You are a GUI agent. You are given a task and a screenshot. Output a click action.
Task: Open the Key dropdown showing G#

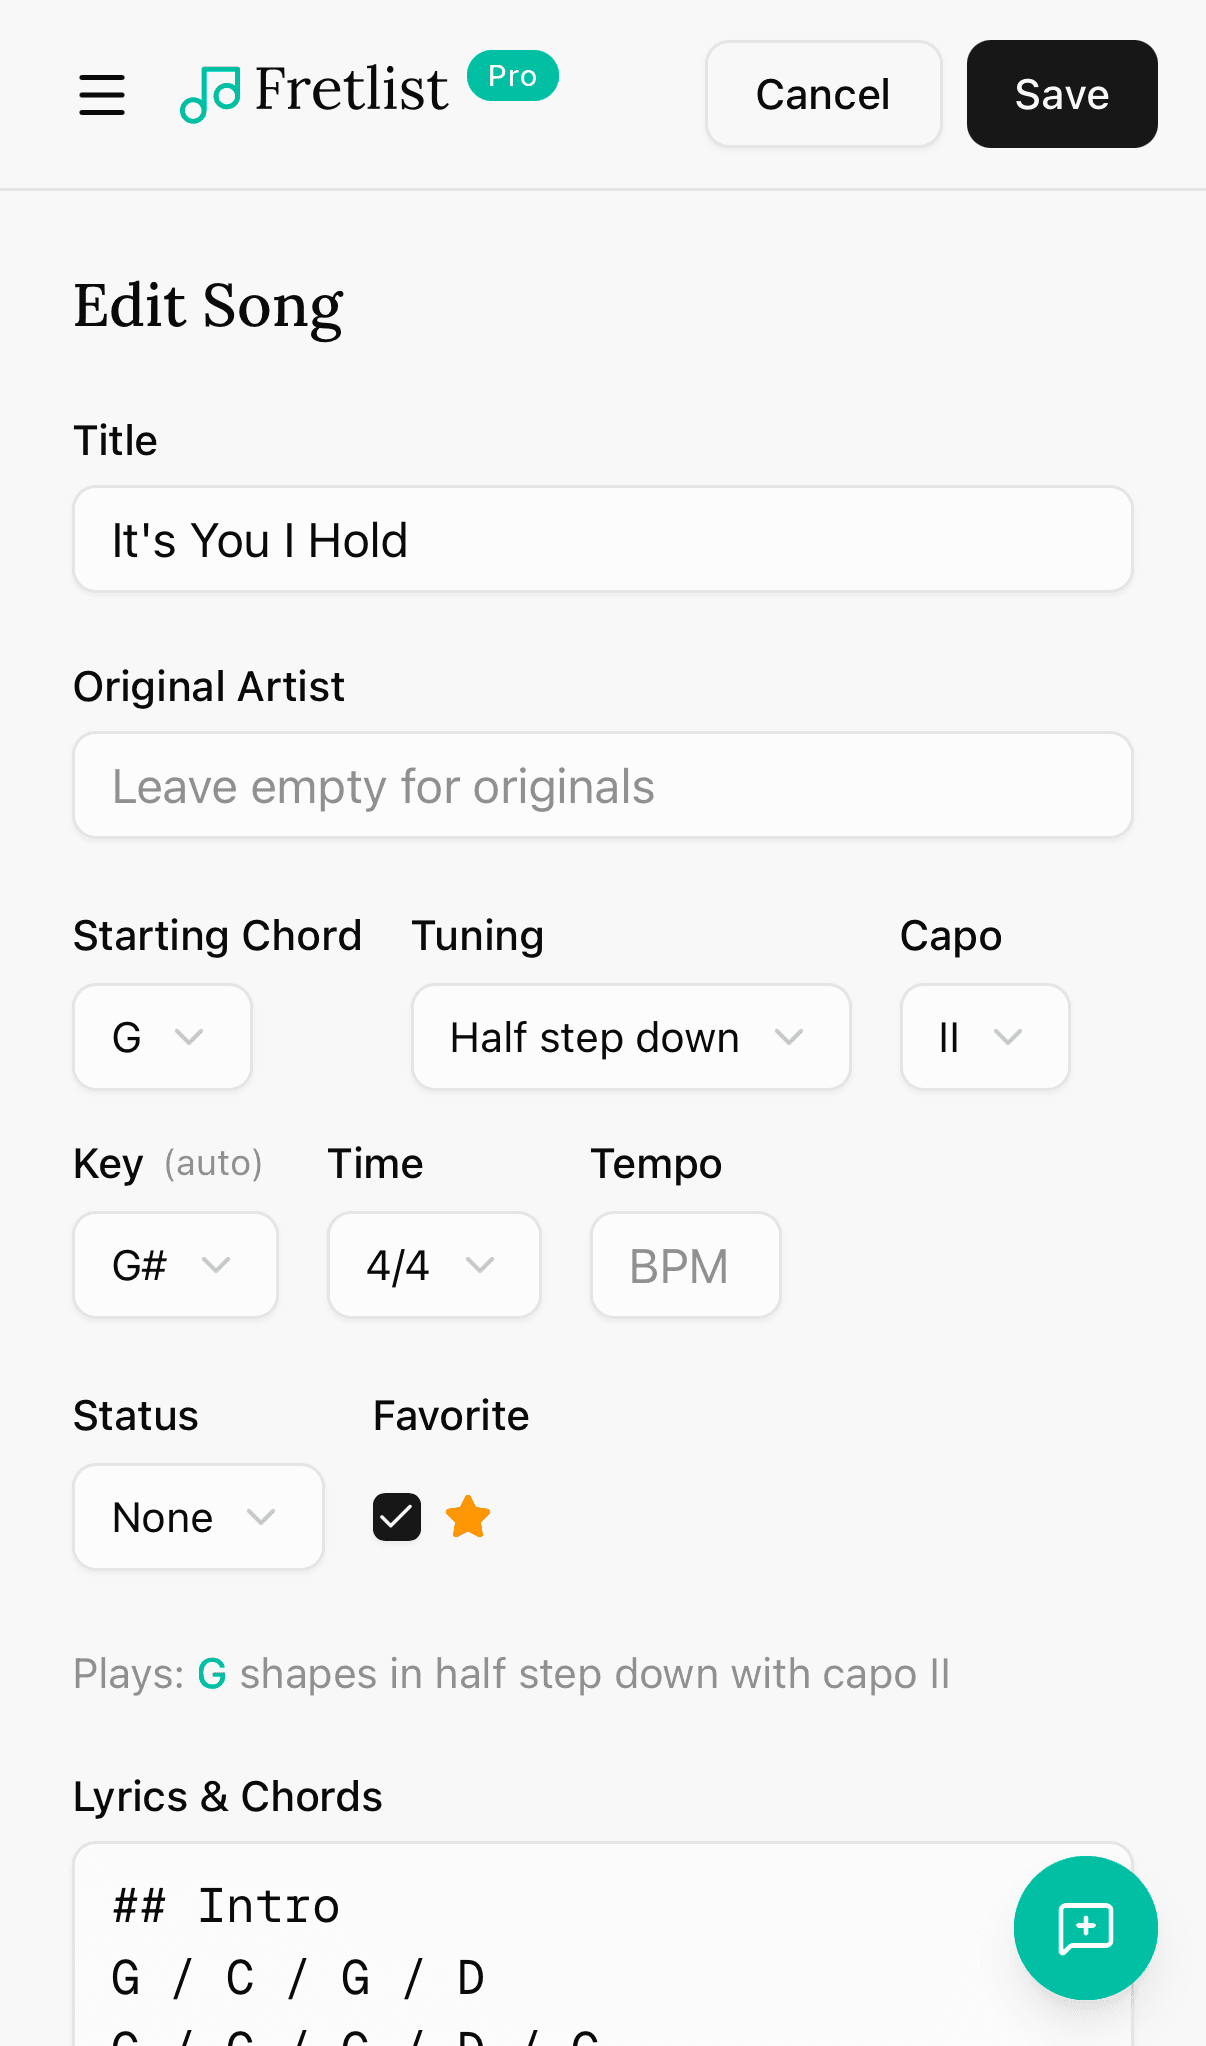(175, 1264)
